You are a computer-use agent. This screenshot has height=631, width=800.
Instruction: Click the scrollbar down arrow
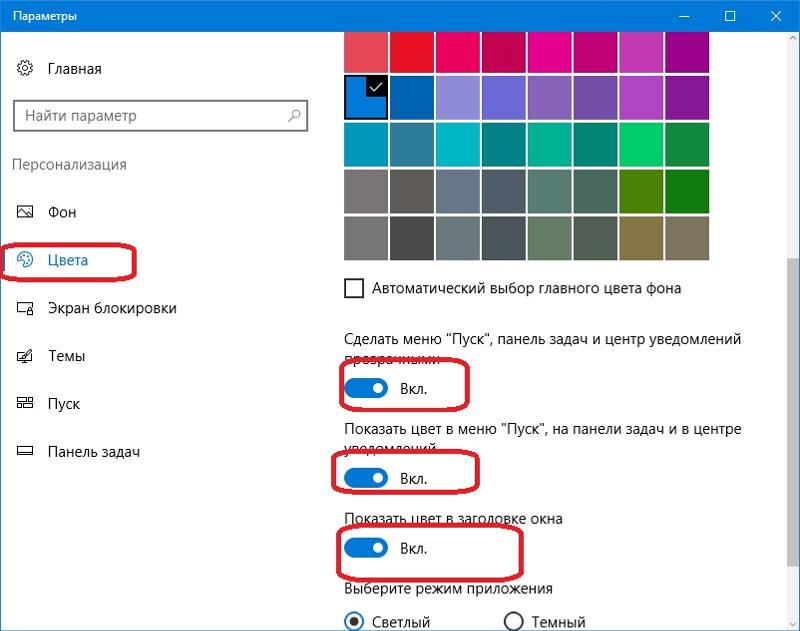(x=793, y=623)
